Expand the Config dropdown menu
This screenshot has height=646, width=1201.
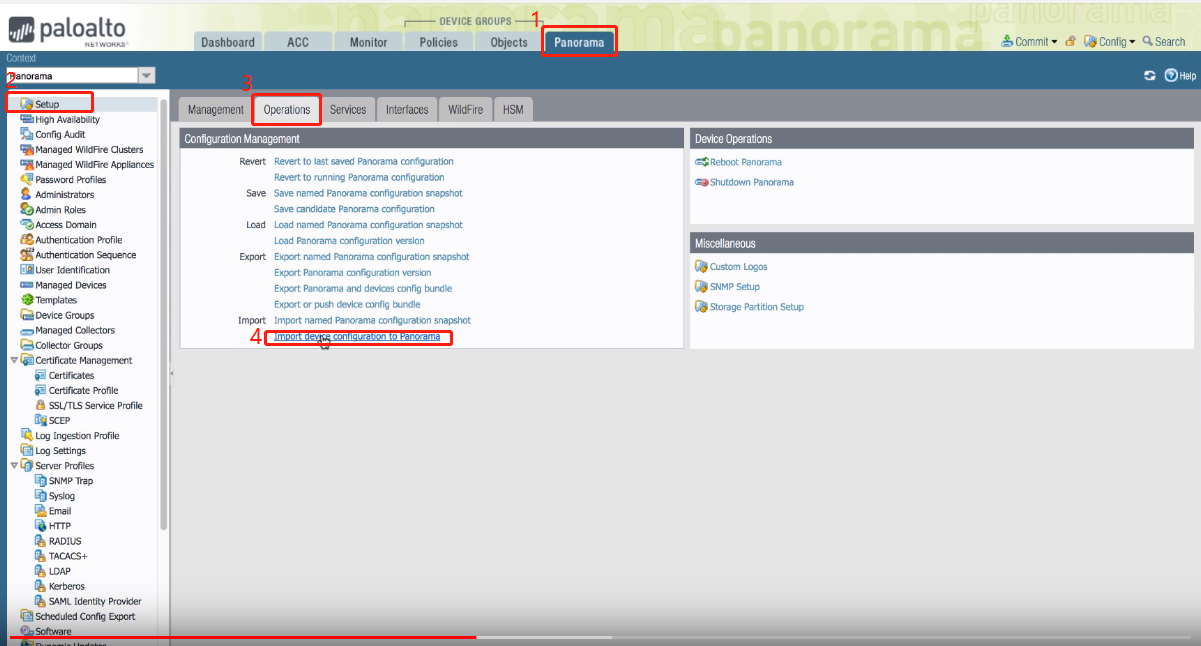pos(1110,42)
